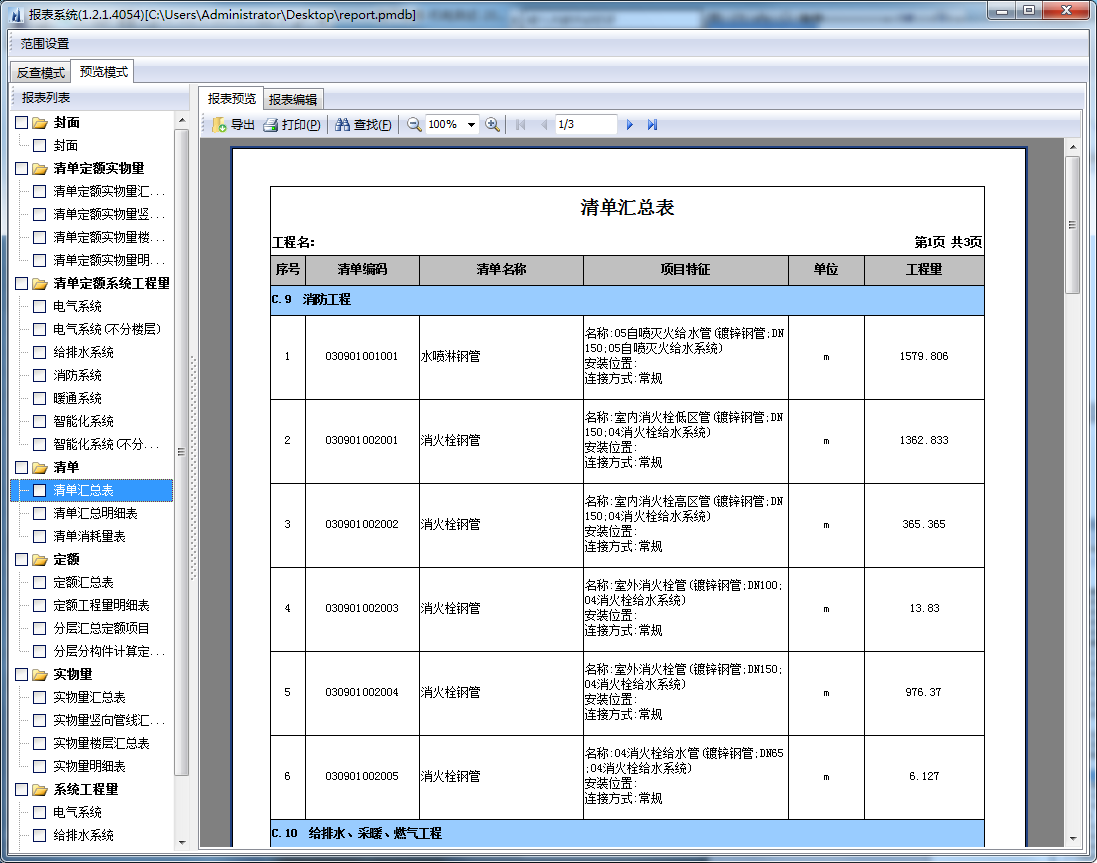Viewport: 1097px width, 863px height.
Task: Click the 清单 folder icon in the tree
Action: [x=40, y=468]
